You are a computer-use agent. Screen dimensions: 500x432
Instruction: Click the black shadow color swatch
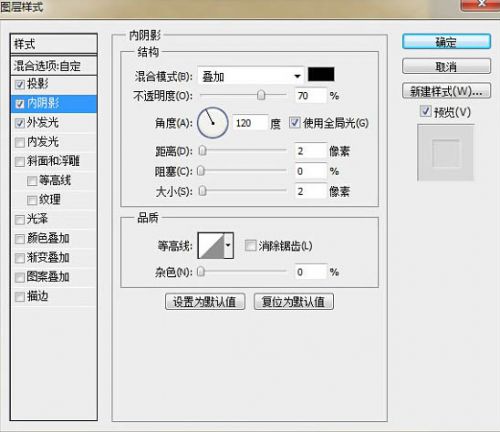321,74
